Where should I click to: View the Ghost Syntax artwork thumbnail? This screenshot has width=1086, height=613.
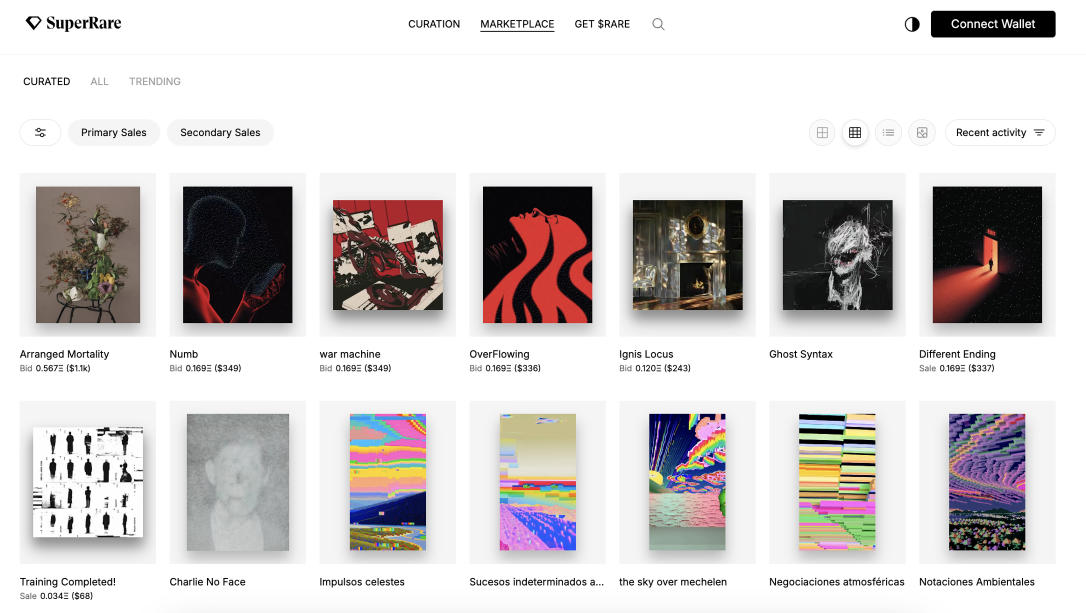[837, 255]
